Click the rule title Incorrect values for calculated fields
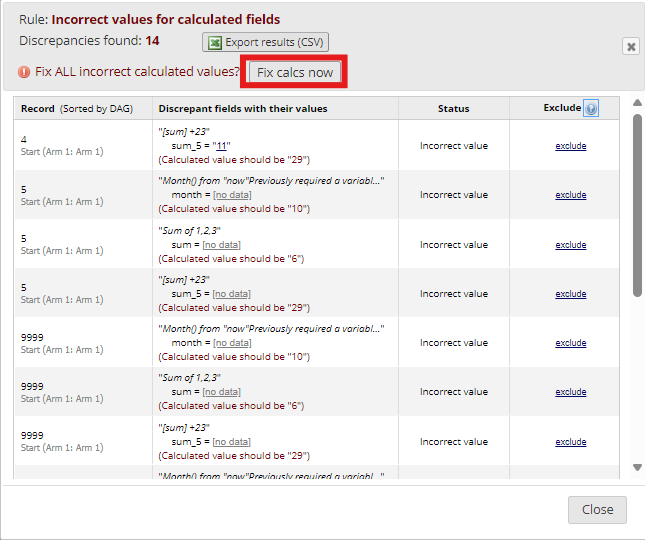This screenshot has height=540, width=645. [x=165, y=19]
